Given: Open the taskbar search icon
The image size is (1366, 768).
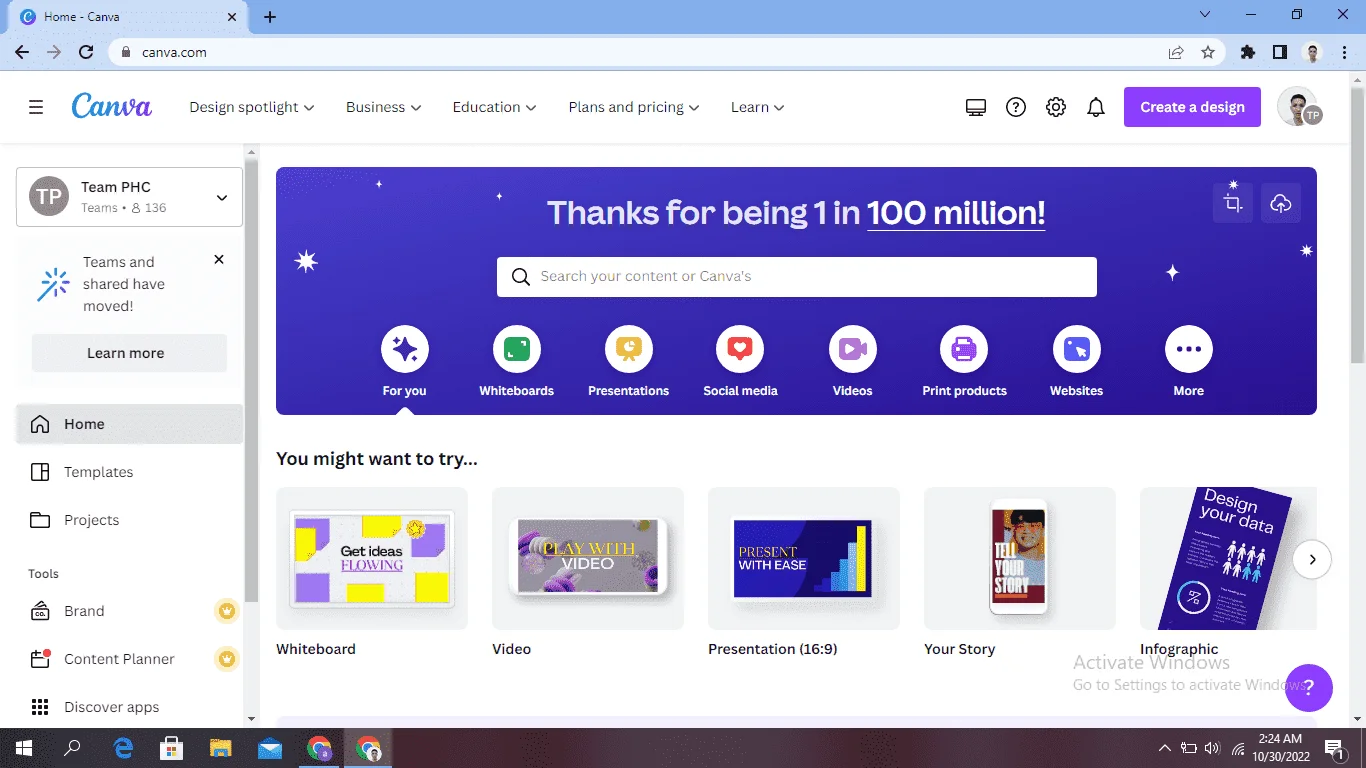Looking at the screenshot, I should [x=72, y=748].
